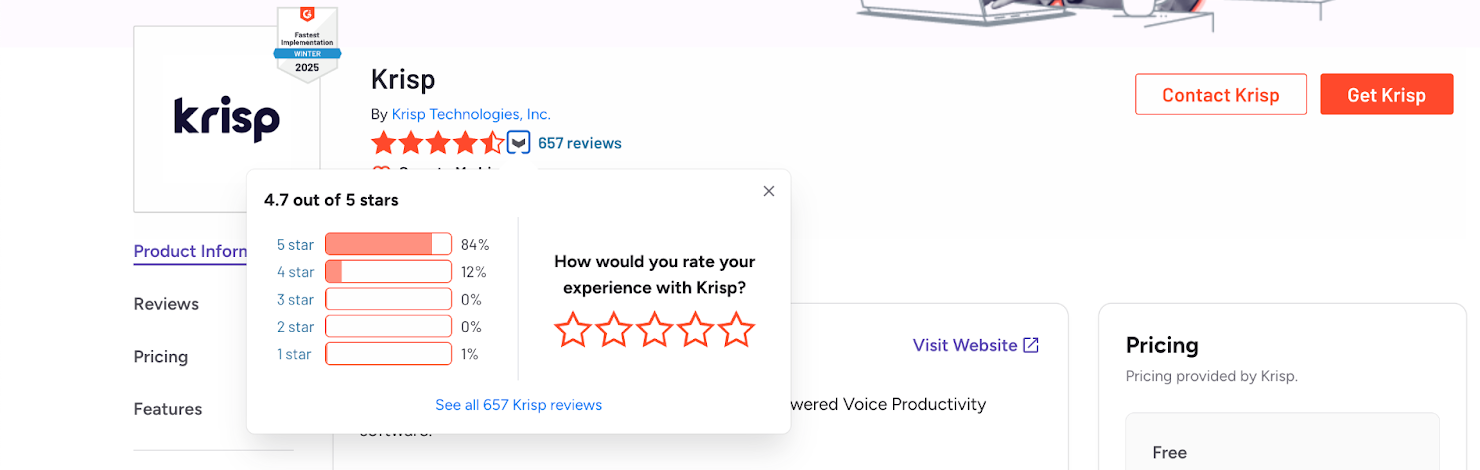Click the Contact Krisp button
The height and width of the screenshot is (470, 1480).
point(1220,95)
